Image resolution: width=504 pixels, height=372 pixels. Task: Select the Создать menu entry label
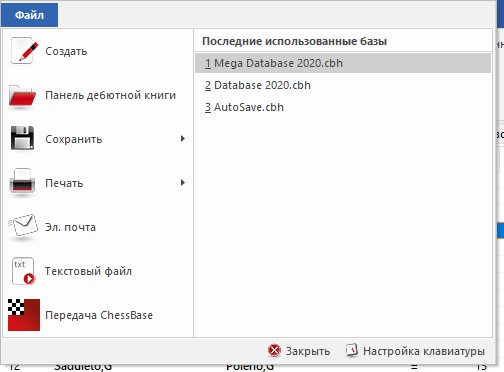(x=66, y=51)
